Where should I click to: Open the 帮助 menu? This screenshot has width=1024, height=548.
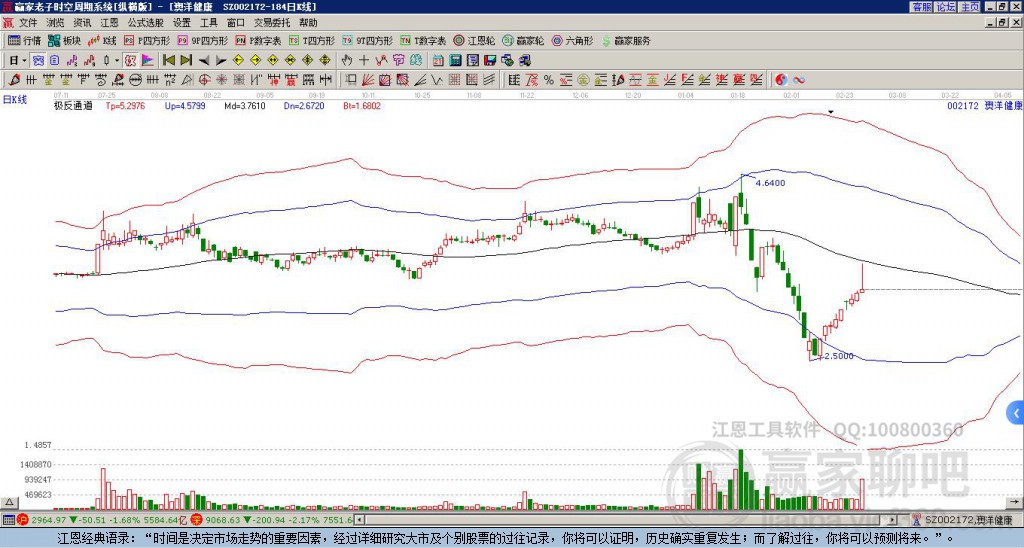tap(308, 23)
